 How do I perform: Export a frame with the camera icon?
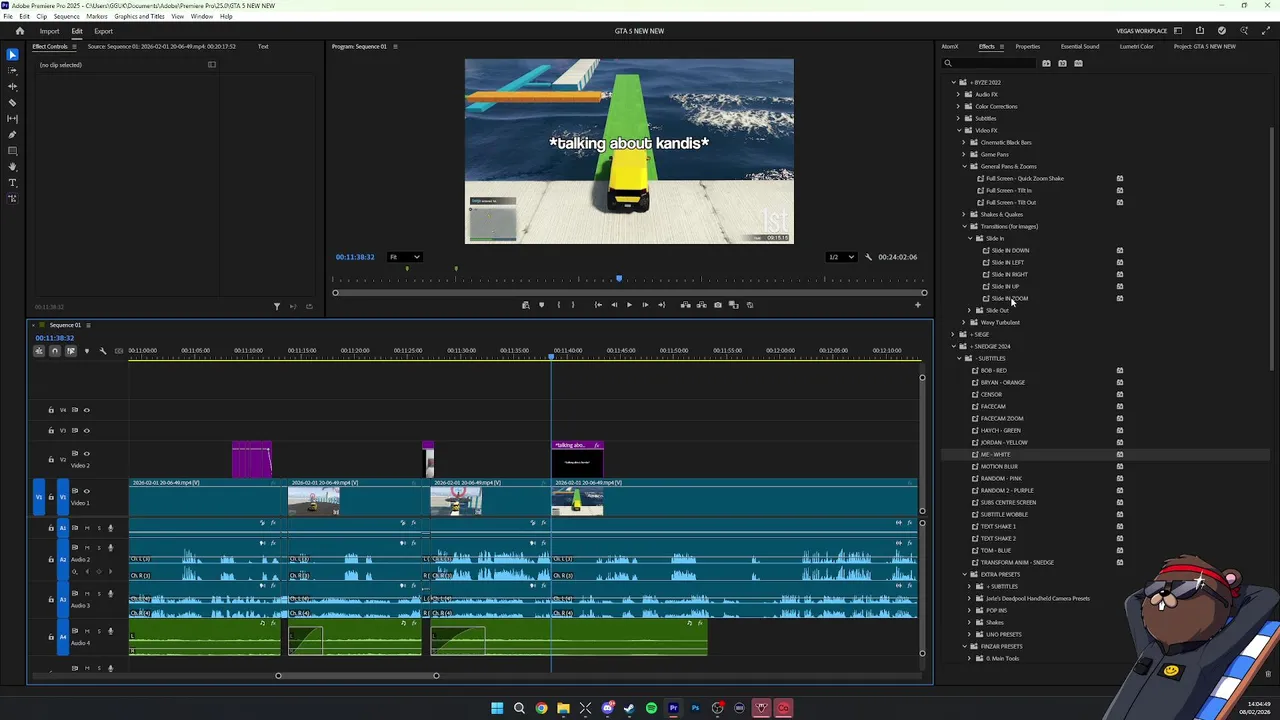point(717,305)
